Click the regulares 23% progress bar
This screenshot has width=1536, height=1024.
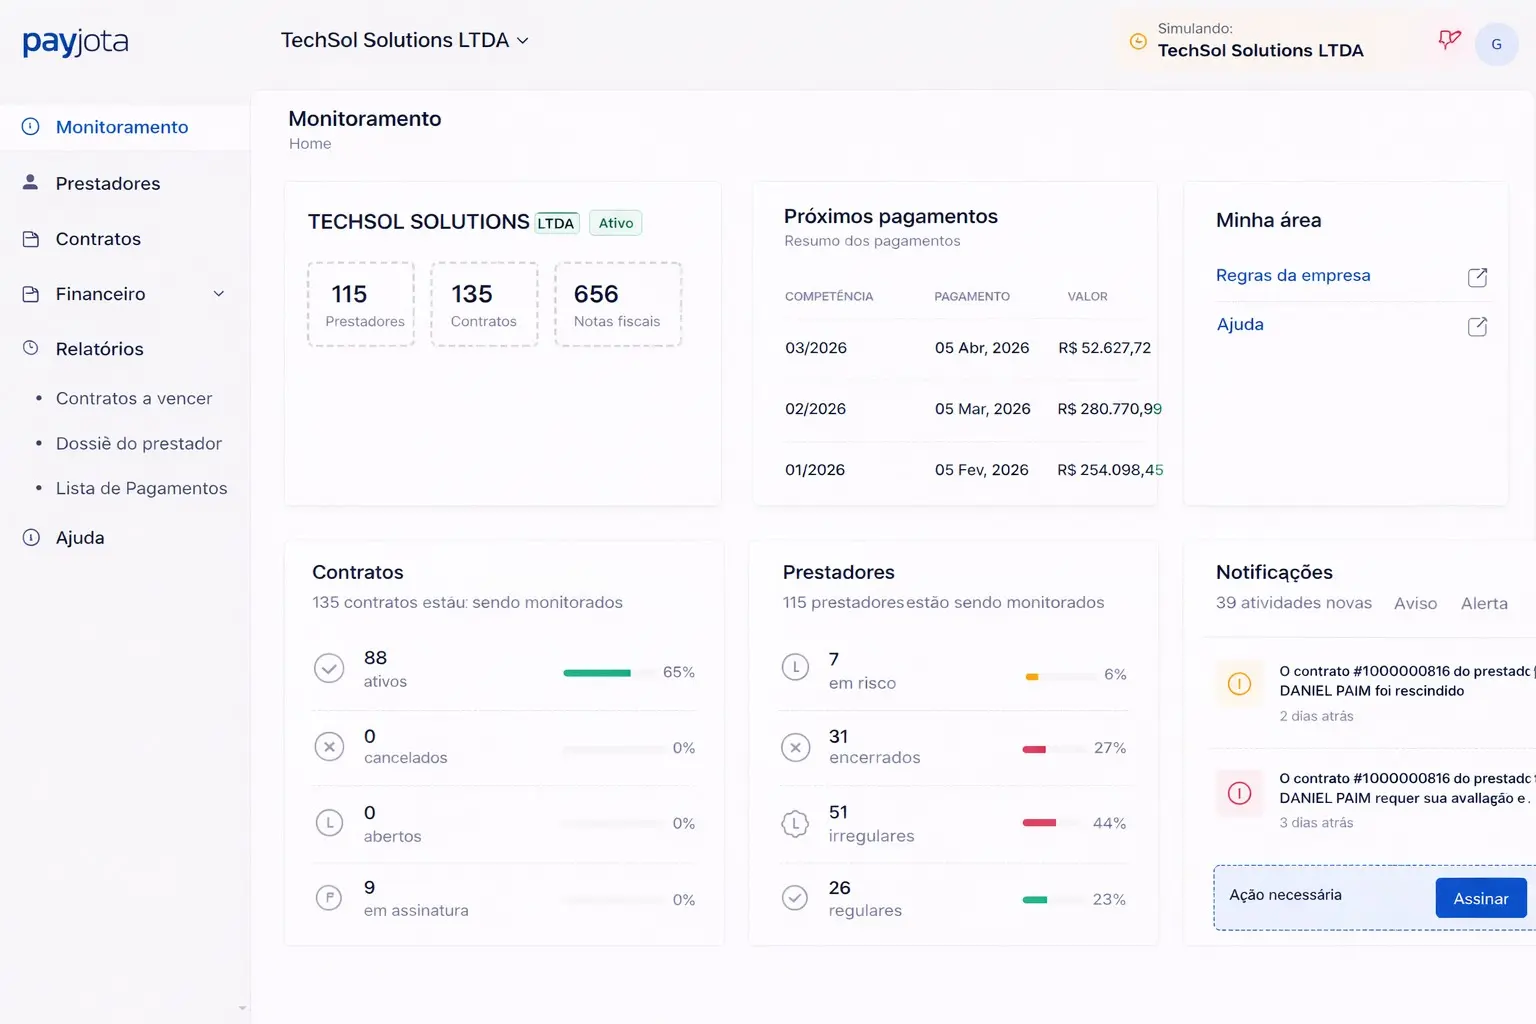pyautogui.click(x=1052, y=900)
